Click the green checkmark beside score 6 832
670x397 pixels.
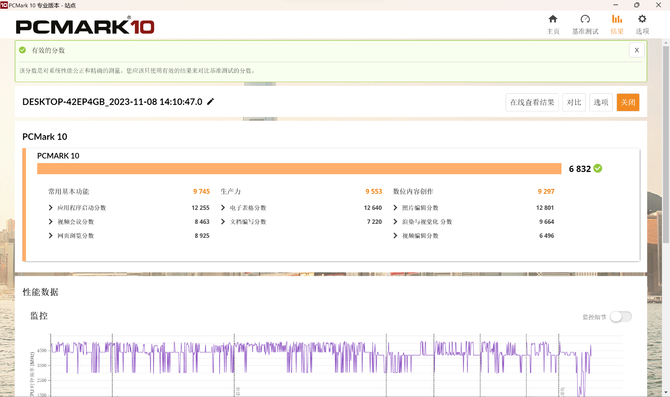[x=598, y=168]
